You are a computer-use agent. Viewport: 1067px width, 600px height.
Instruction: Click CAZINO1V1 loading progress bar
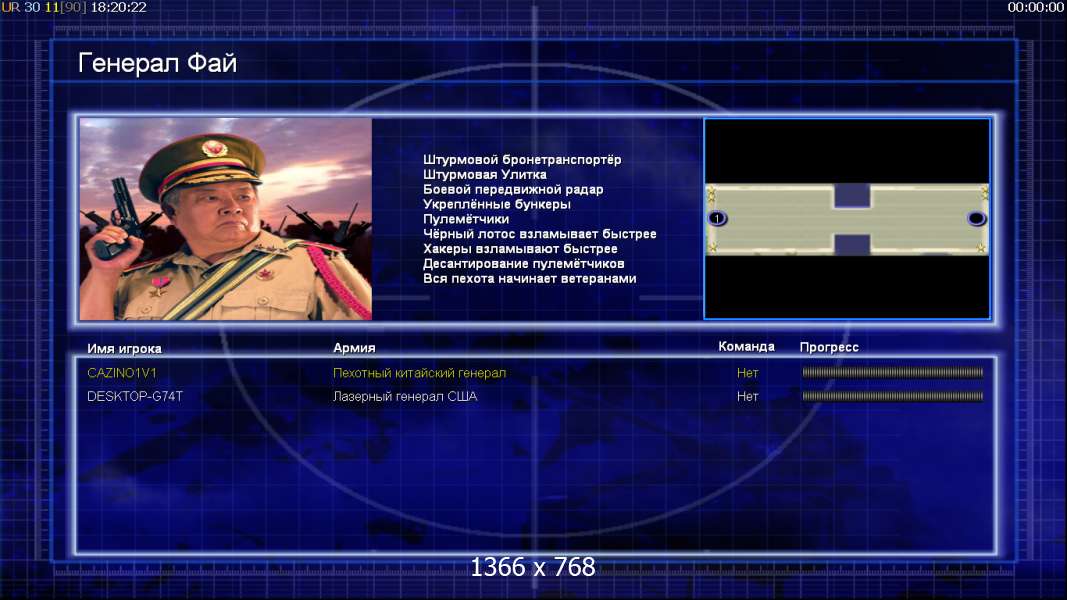pos(892,372)
